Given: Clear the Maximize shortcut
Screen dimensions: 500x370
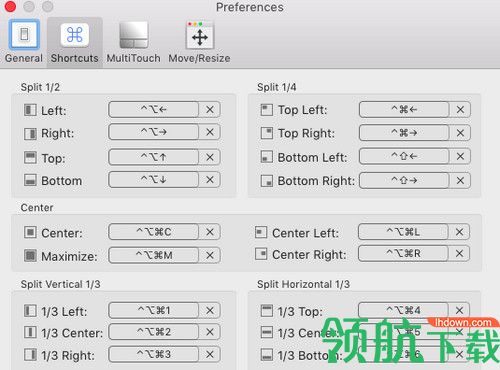Looking at the screenshot, I should [x=210, y=256].
